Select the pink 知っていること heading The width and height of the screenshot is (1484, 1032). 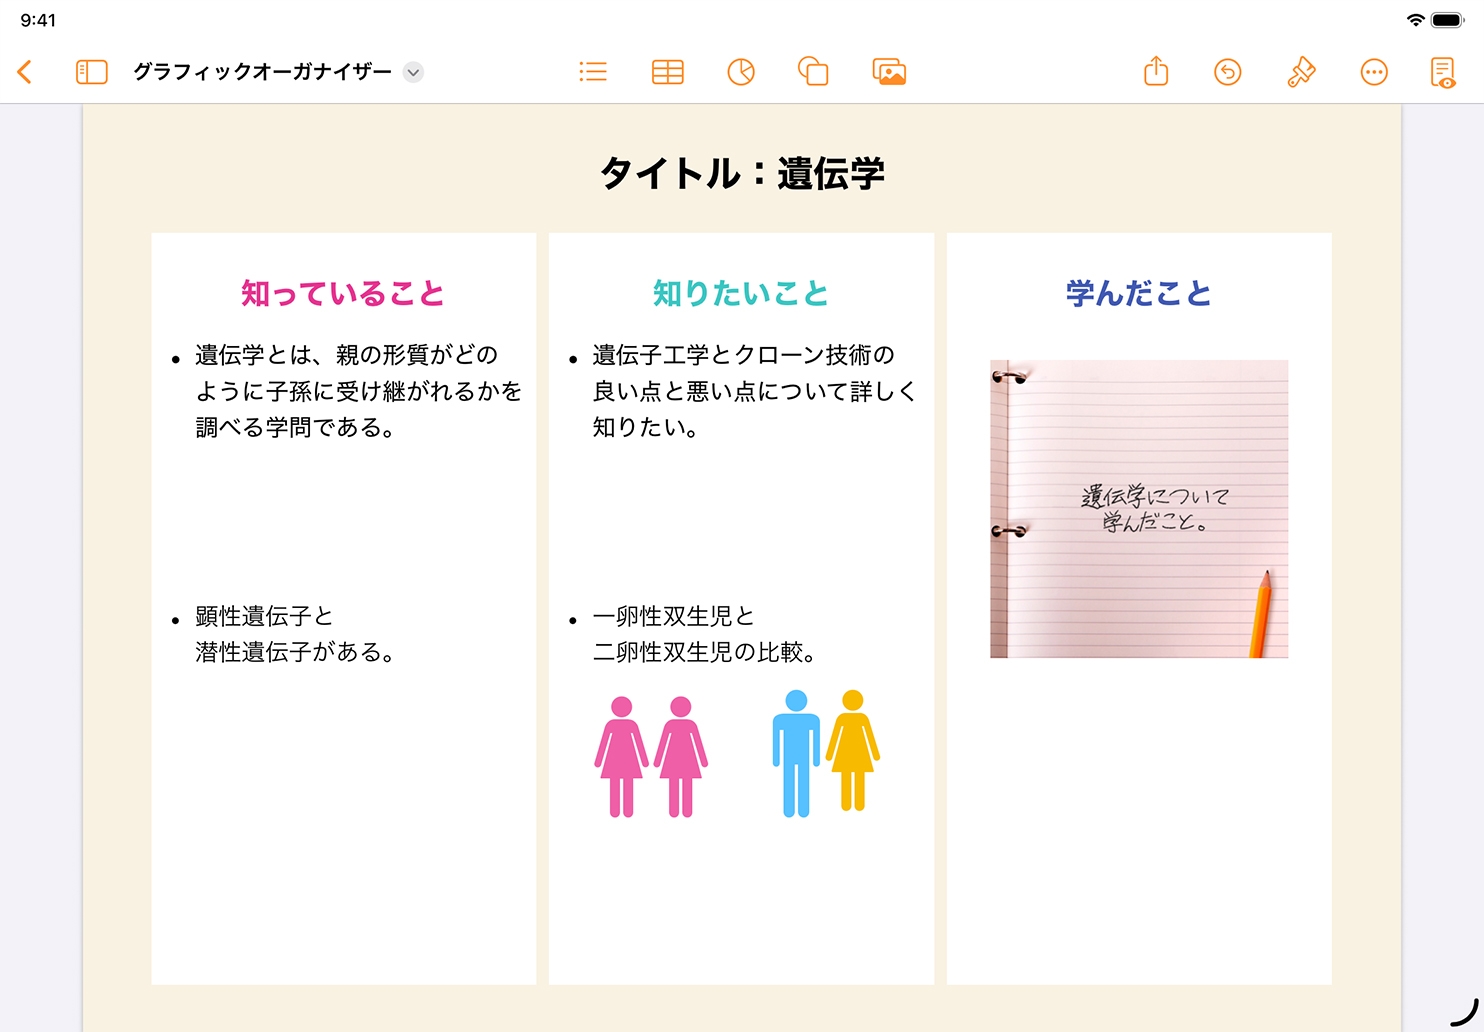(343, 294)
